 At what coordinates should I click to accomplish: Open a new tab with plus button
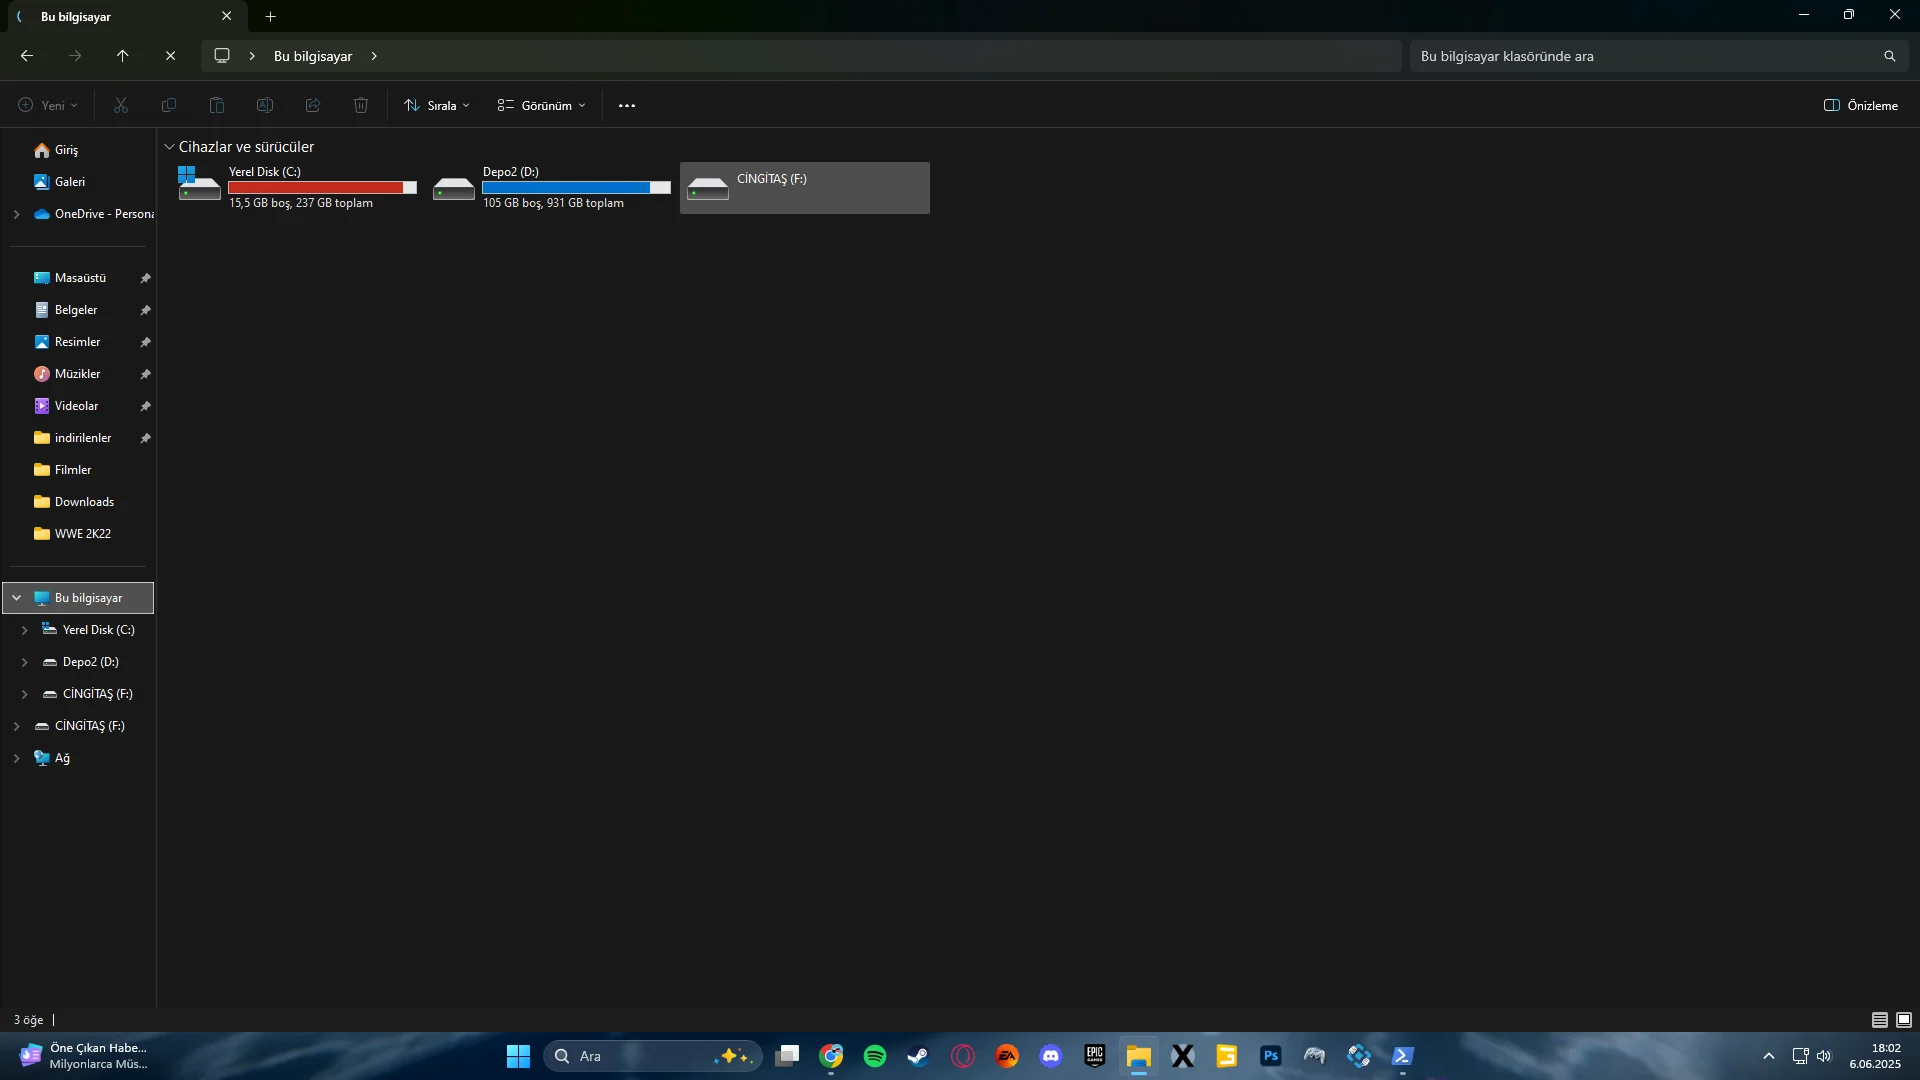[x=270, y=16]
